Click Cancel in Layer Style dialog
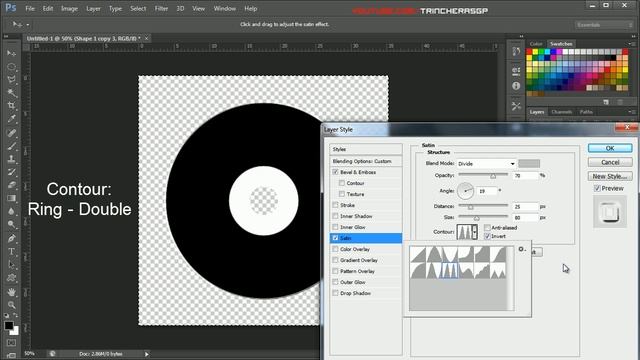This screenshot has height=360, width=640. [x=610, y=162]
